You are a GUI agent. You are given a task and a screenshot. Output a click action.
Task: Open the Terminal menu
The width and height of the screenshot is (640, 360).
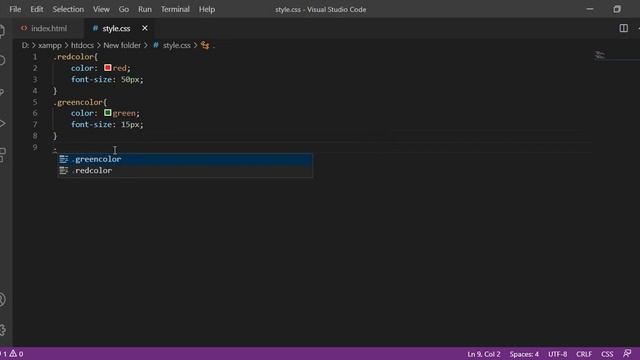(x=175, y=9)
